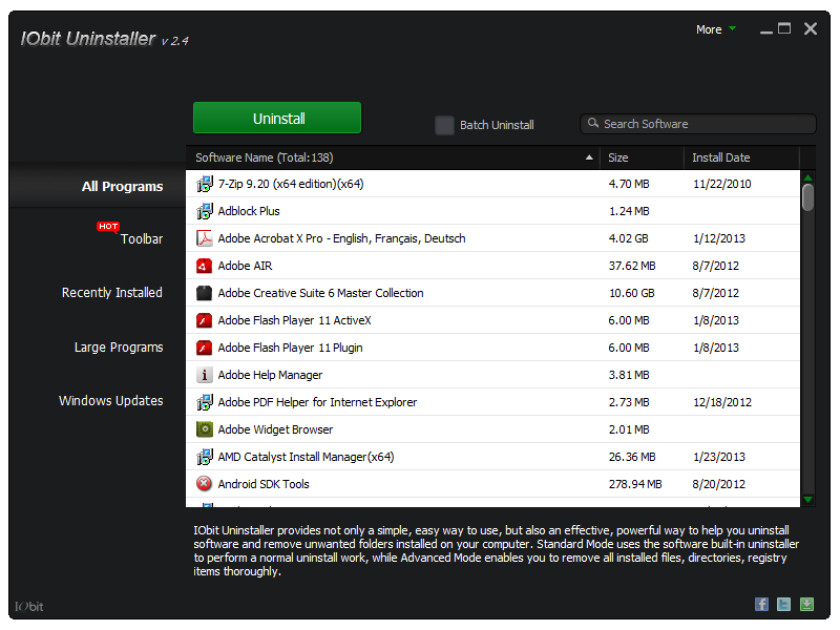Viewport: 840px width, 630px height.
Task: Click the Adblock Plus row icon
Action: pyautogui.click(x=204, y=211)
